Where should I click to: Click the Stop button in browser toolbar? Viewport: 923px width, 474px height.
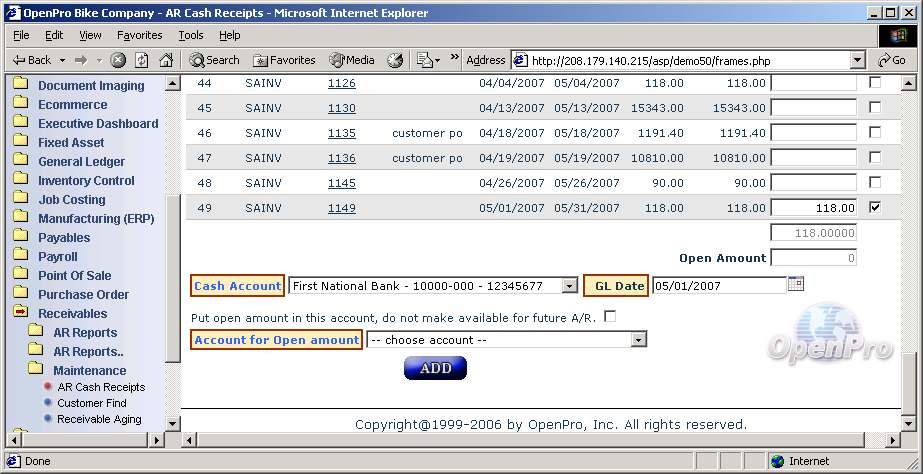click(119, 60)
